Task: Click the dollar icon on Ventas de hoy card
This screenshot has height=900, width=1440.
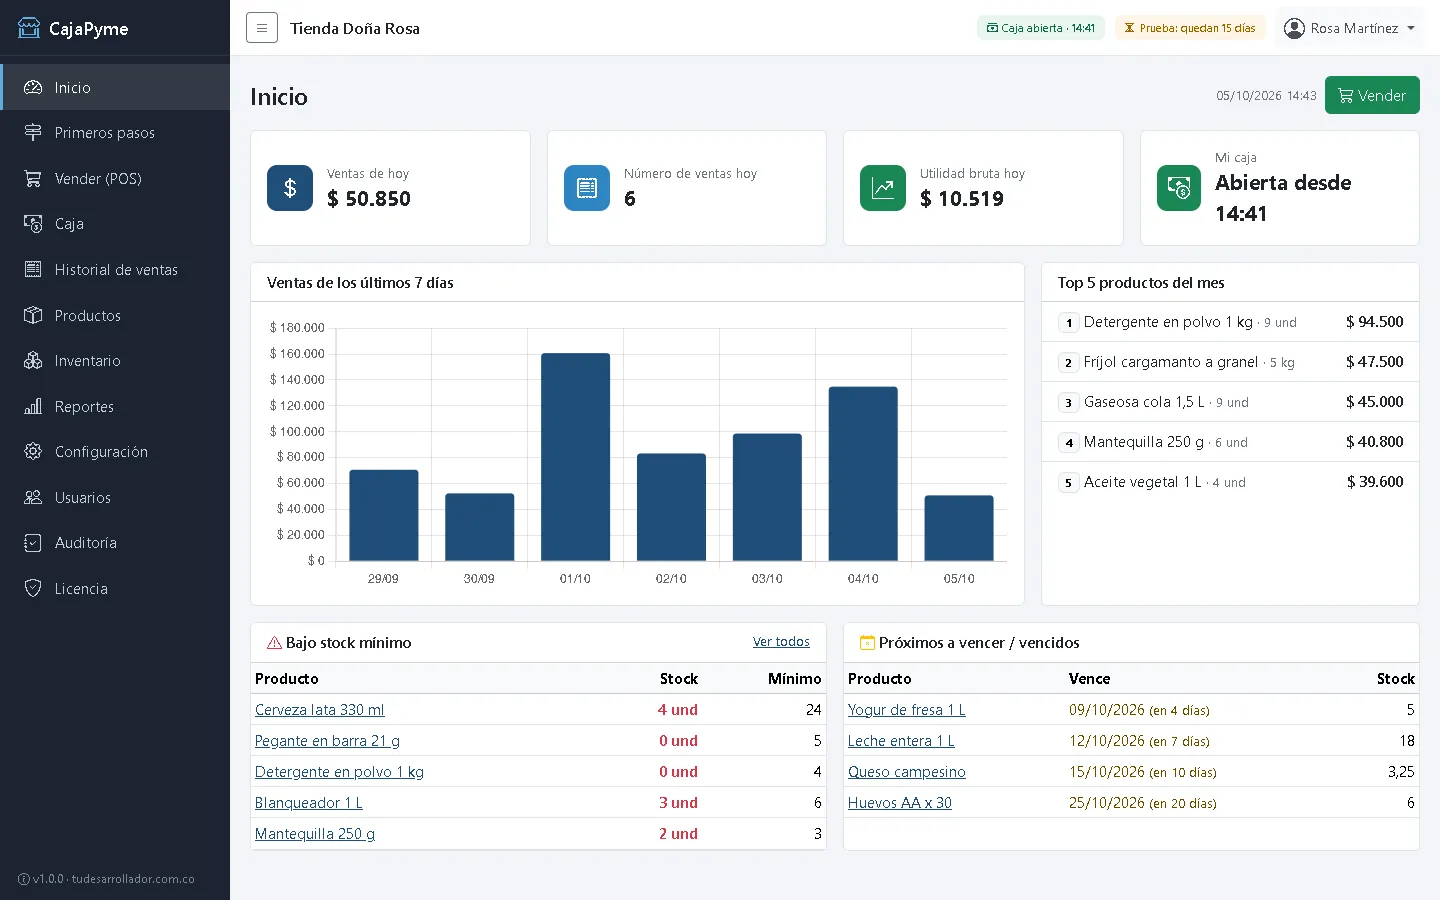Action: [x=290, y=188]
